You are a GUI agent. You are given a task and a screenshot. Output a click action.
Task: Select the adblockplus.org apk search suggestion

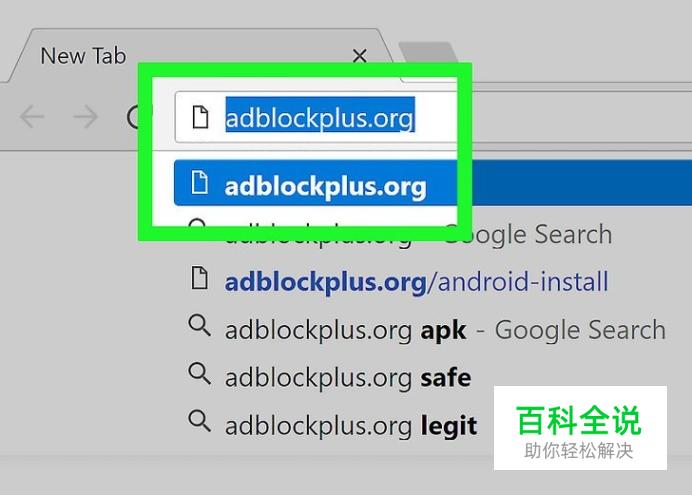[x=445, y=330]
